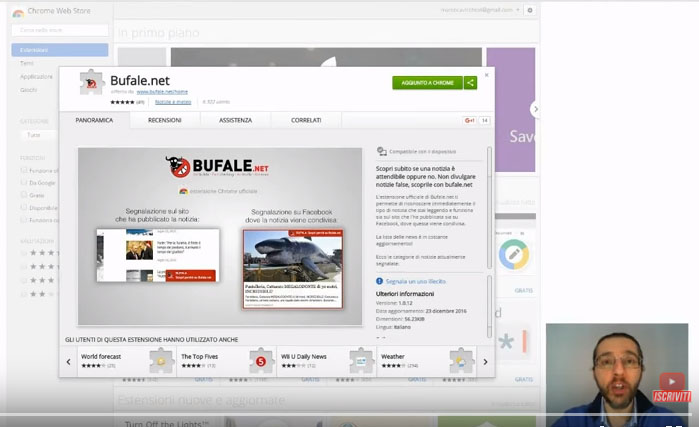Enable the Da Google filter checkbox
The image size is (699, 427).
(x=25, y=183)
